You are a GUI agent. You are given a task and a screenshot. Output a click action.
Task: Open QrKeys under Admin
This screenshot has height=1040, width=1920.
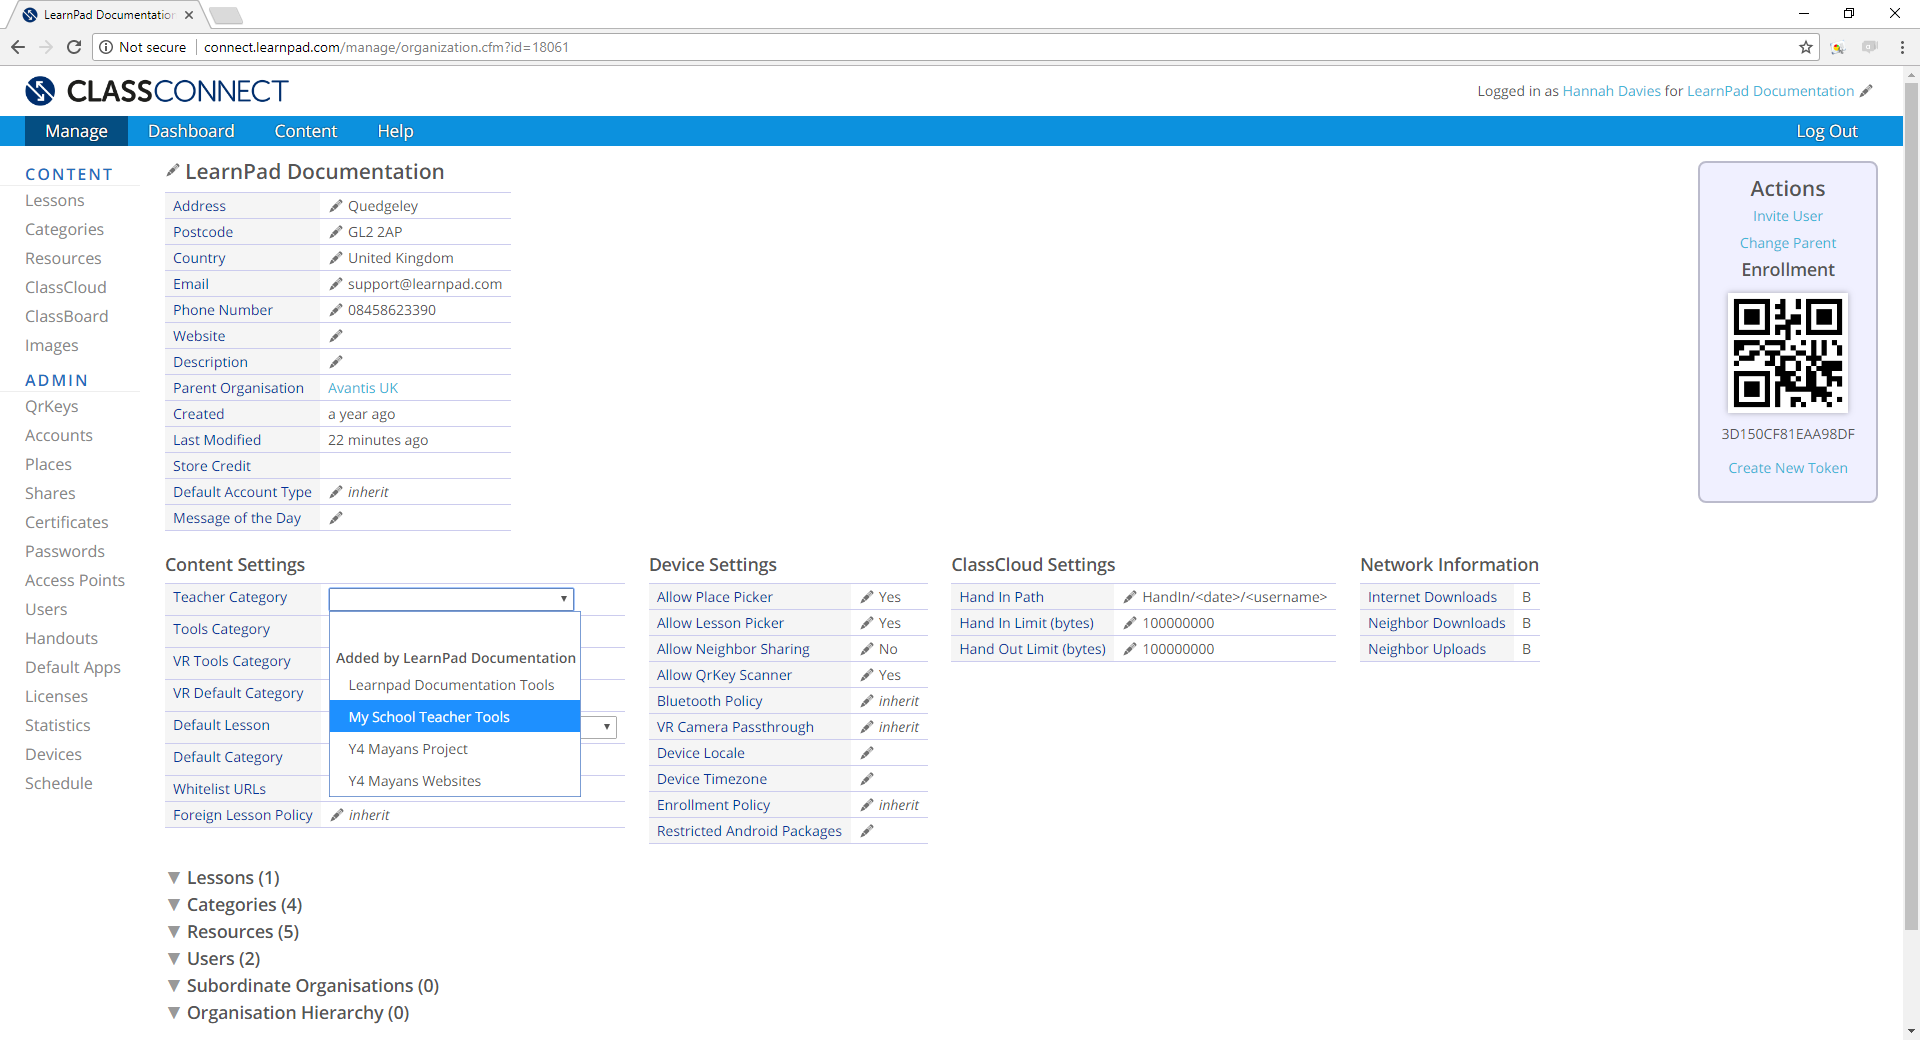(x=52, y=407)
